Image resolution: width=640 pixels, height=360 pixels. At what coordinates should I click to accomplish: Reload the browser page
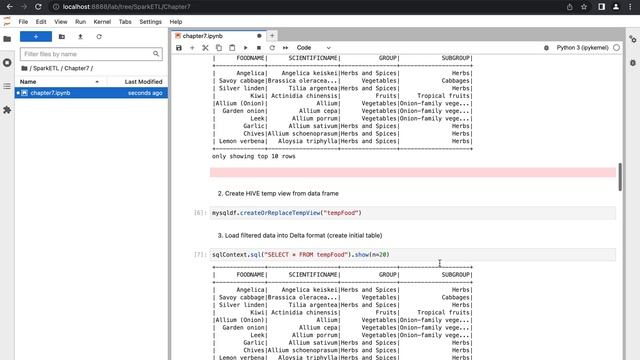point(38,7)
